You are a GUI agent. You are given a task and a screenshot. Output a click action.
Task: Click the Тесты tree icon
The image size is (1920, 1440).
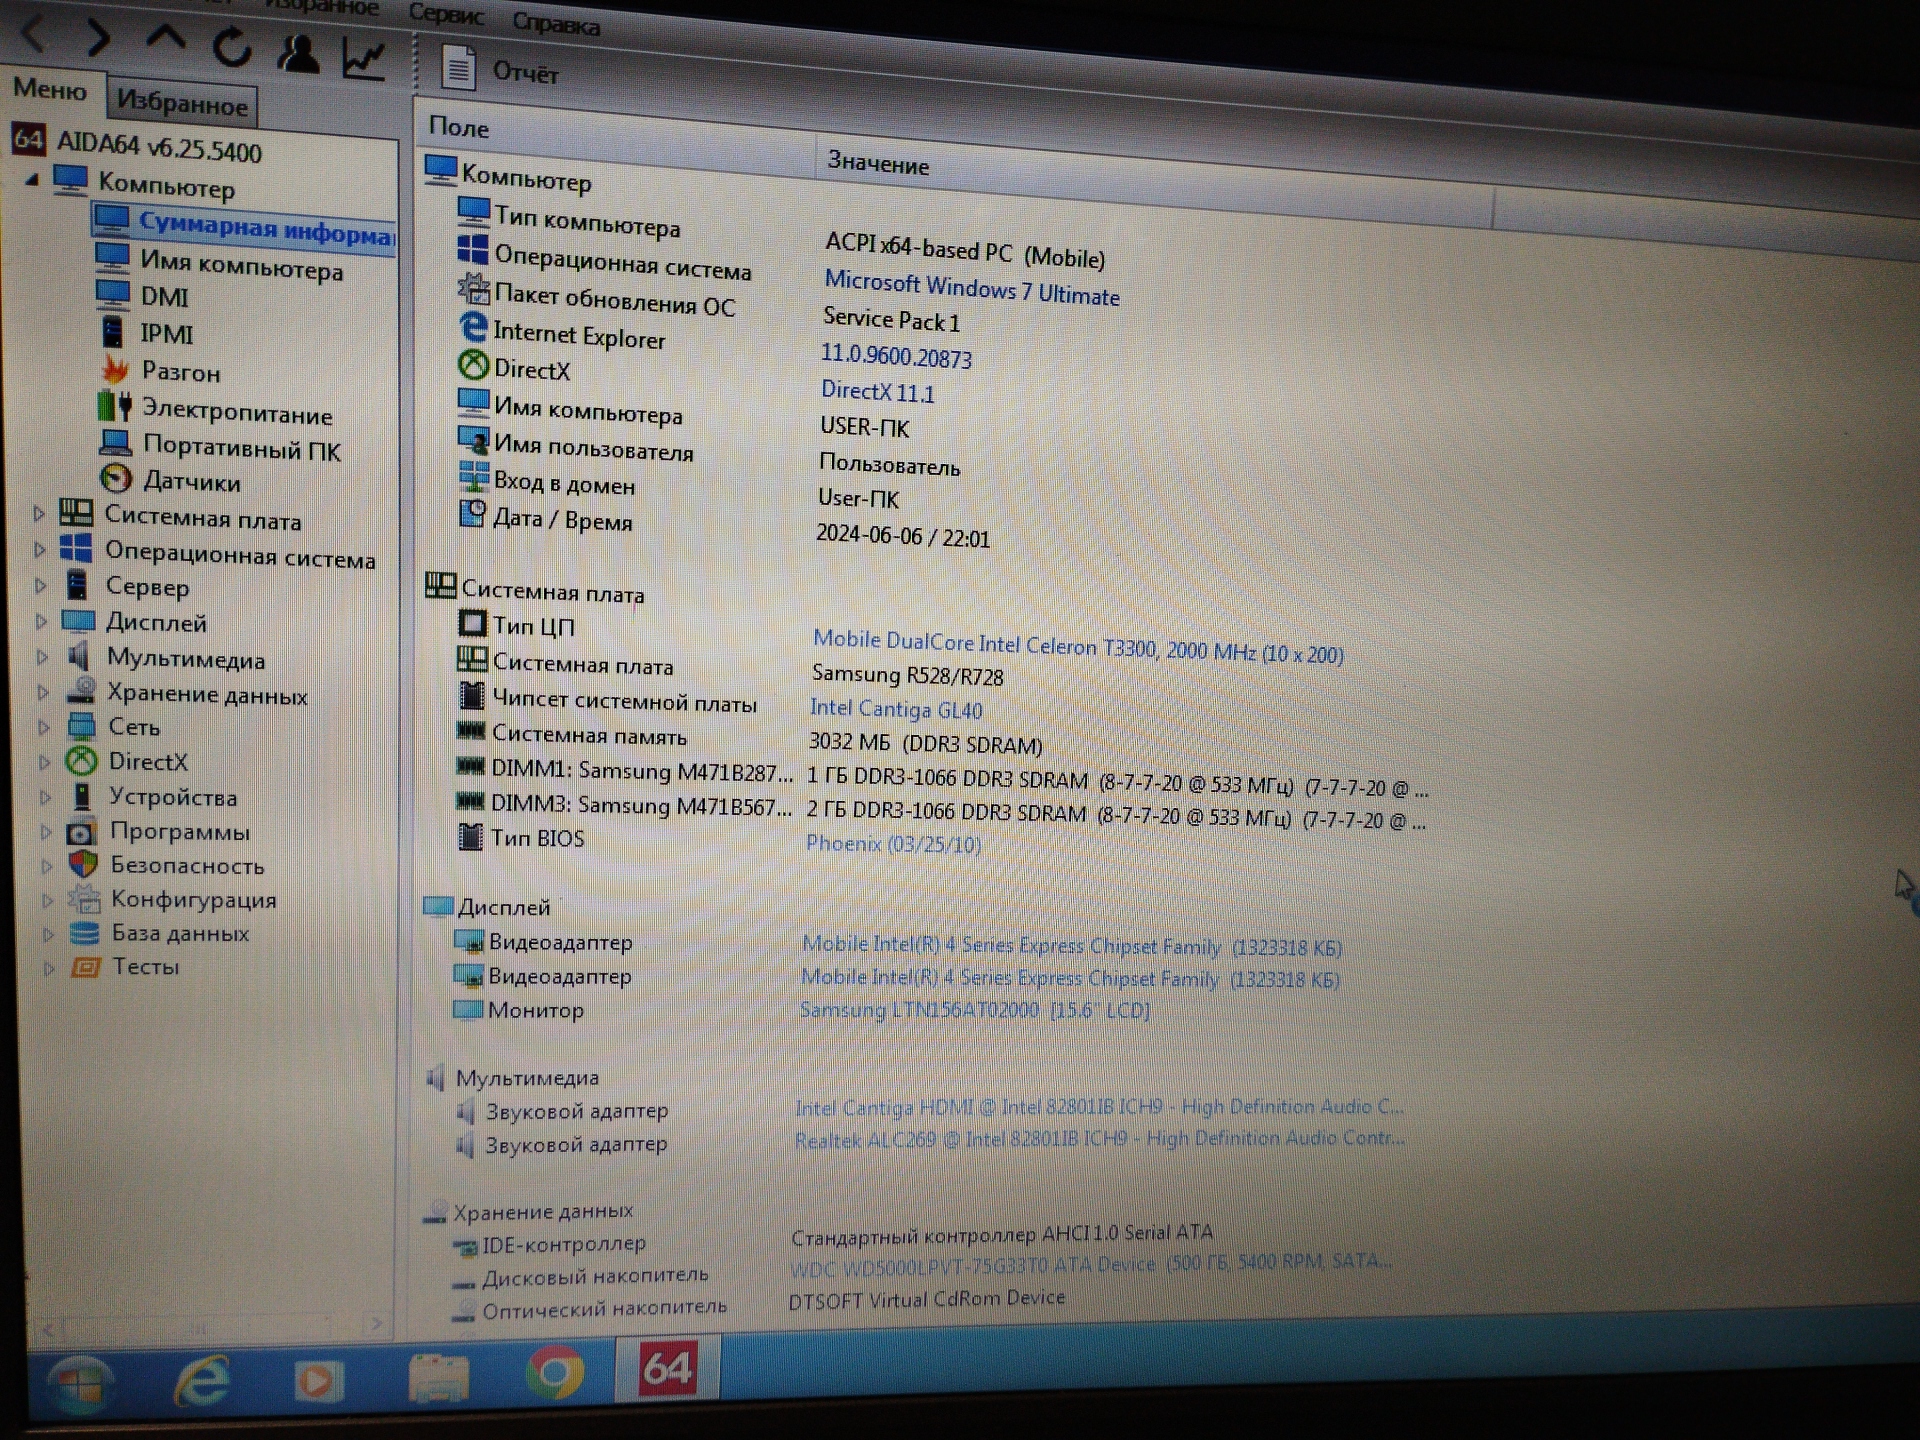(x=85, y=967)
